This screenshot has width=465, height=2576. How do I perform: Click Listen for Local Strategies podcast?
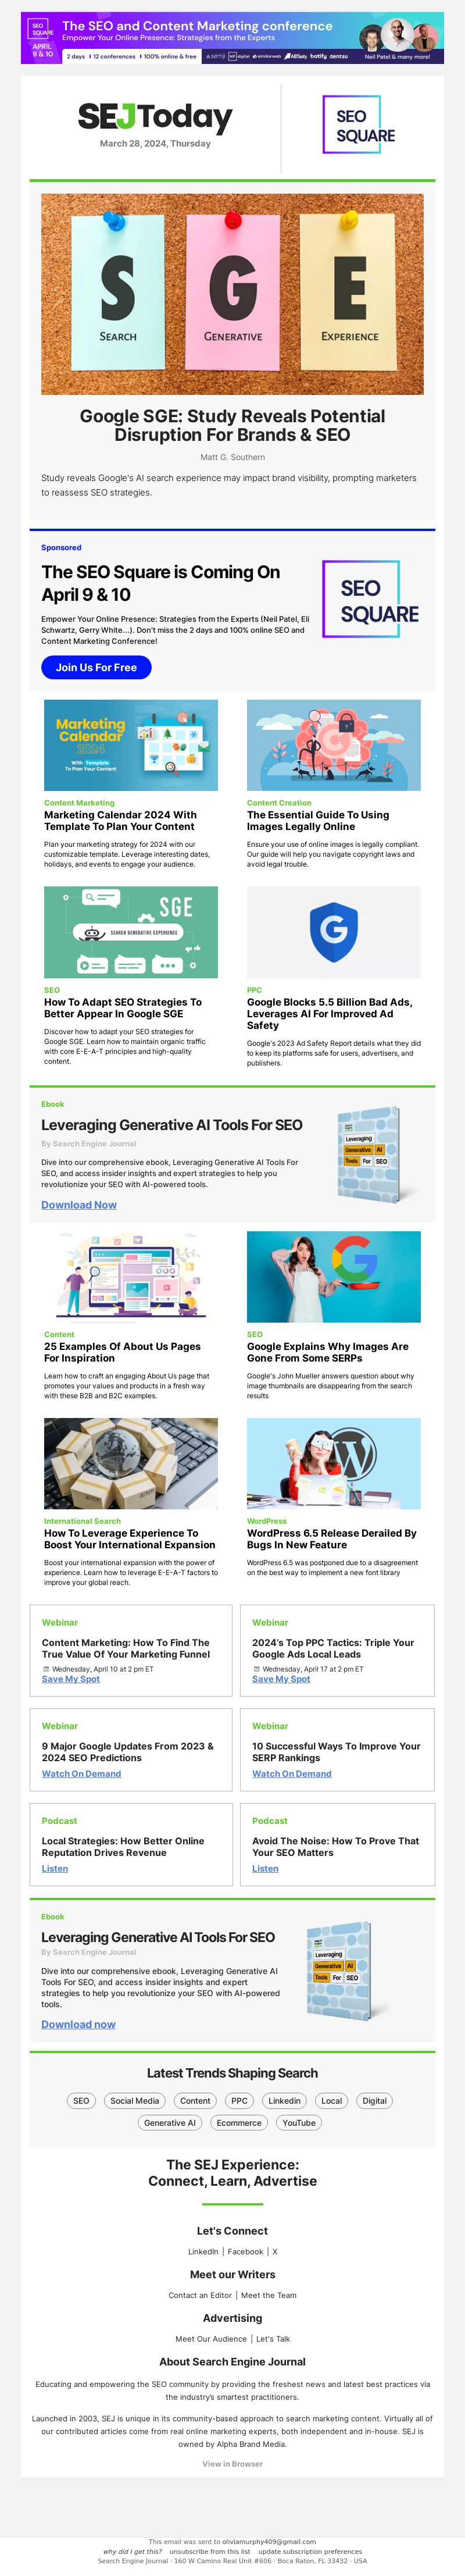[x=55, y=1868]
